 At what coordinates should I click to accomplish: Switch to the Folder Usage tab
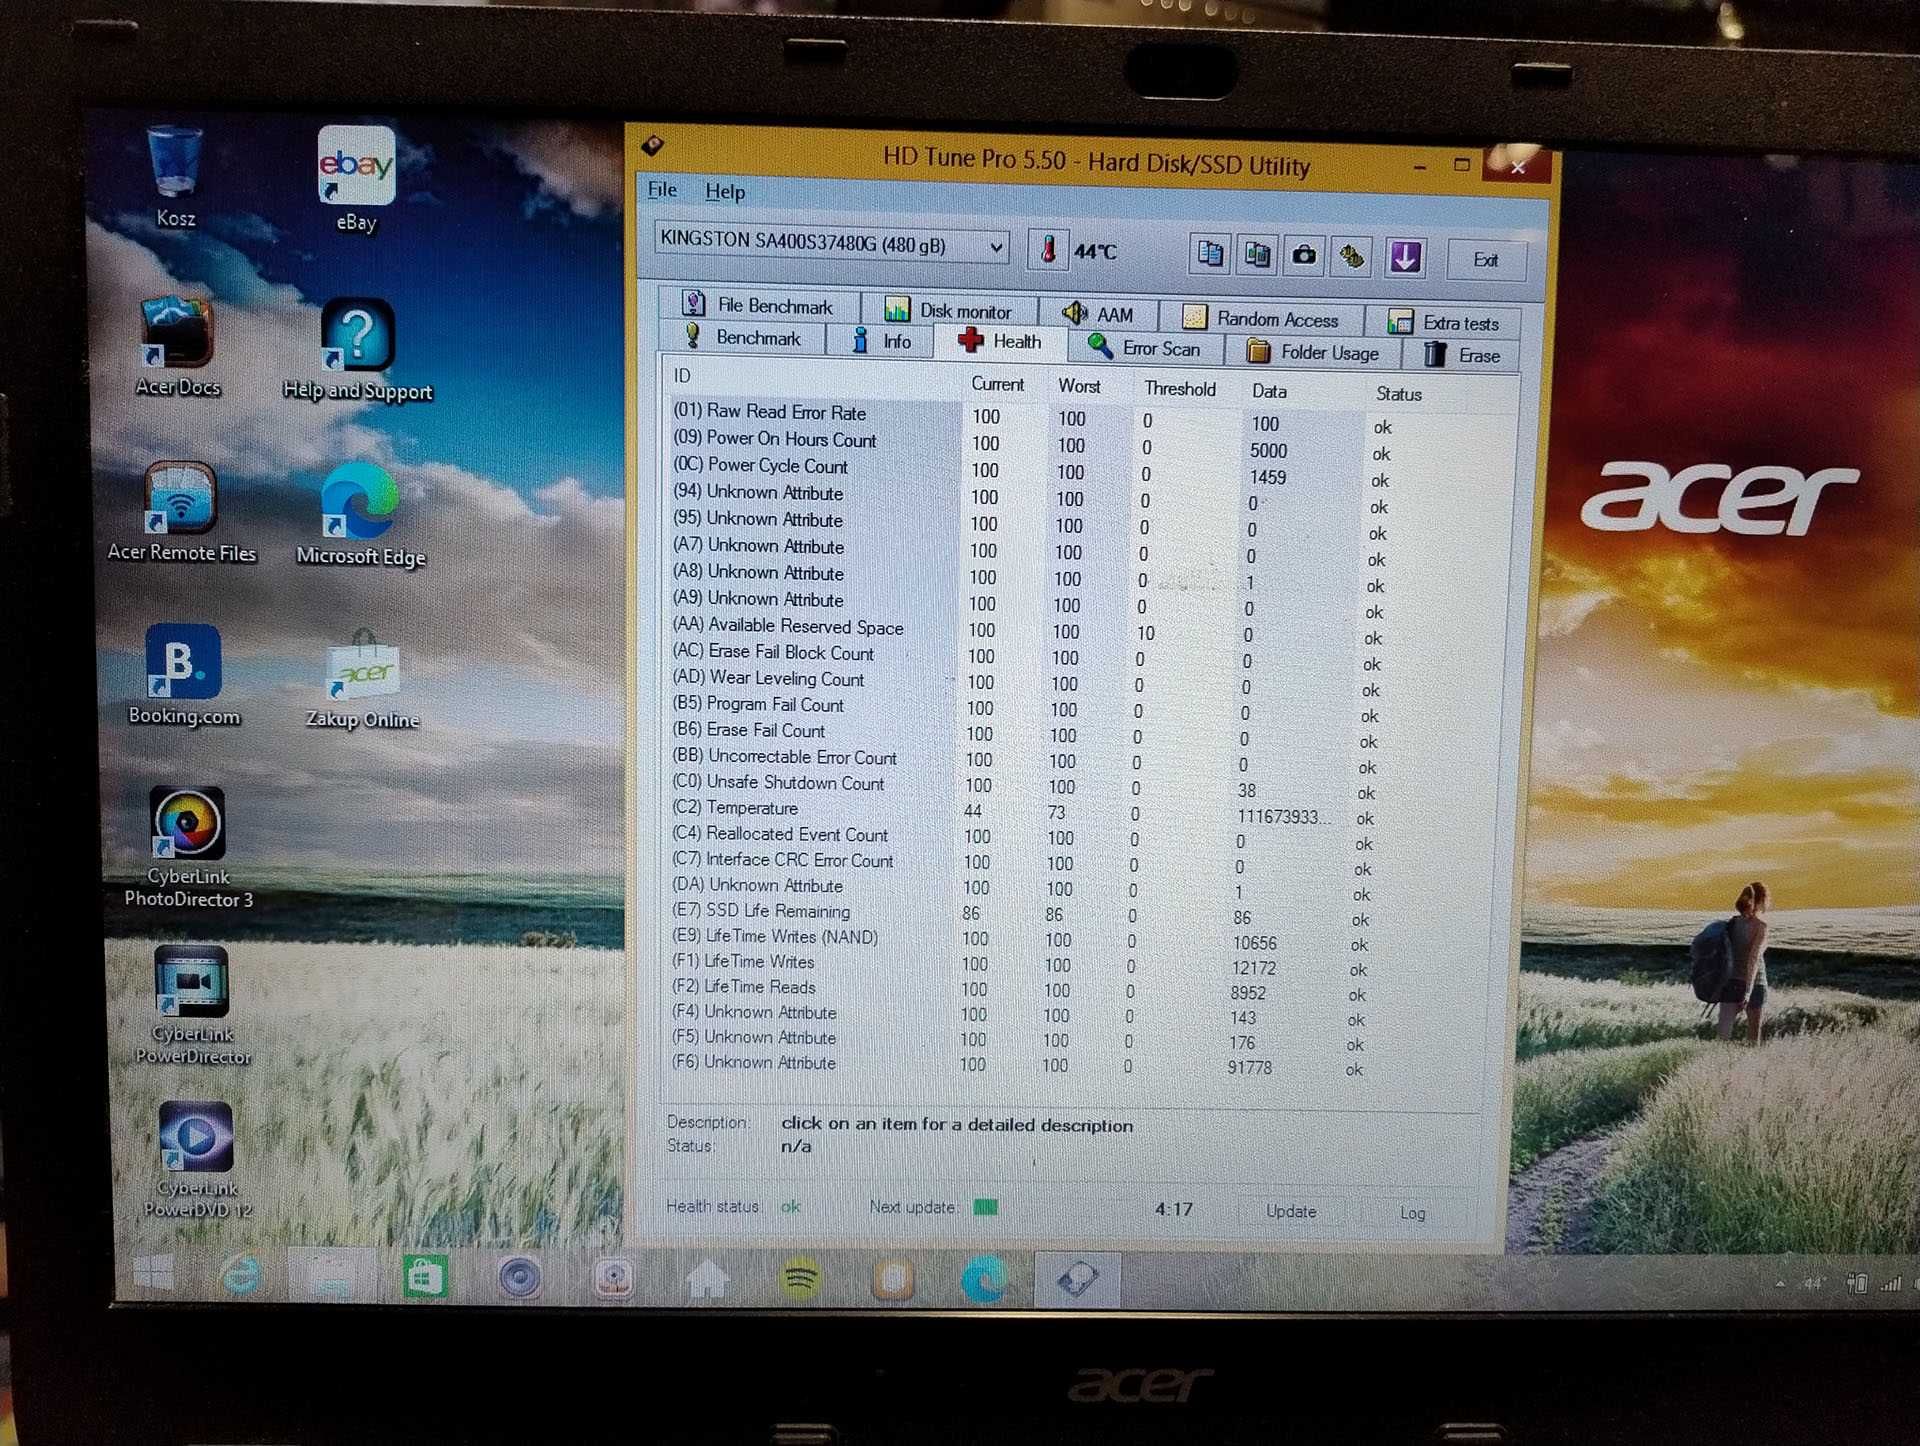[1314, 351]
